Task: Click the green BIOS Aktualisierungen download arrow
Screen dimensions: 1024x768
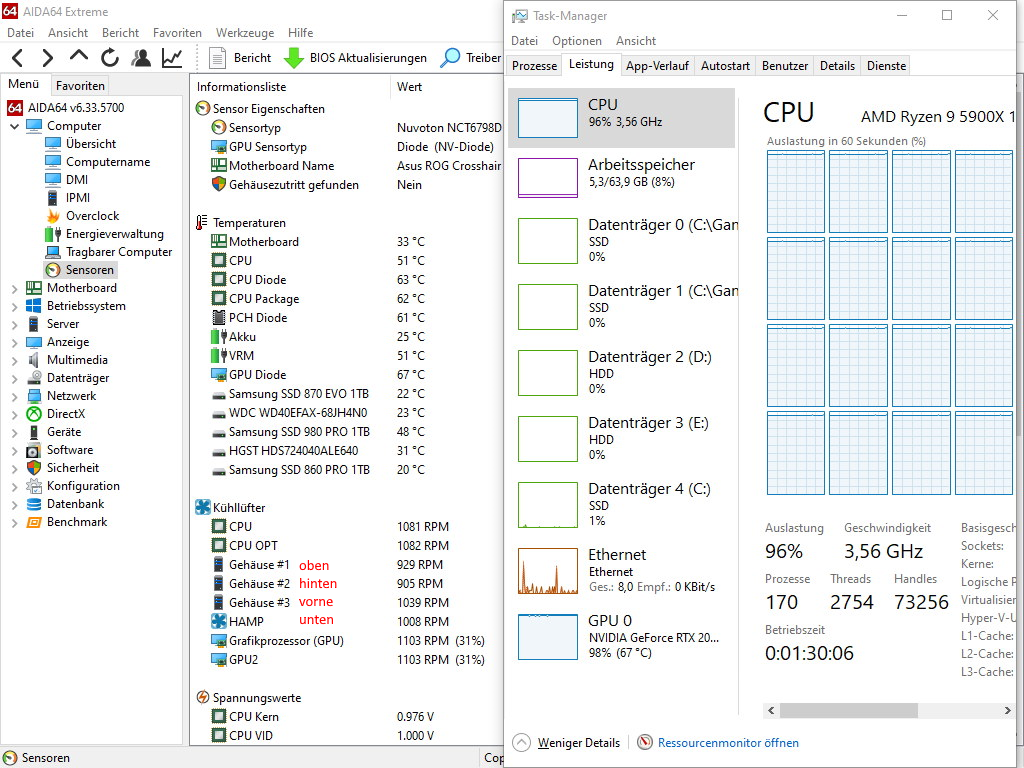Action: coord(294,58)
